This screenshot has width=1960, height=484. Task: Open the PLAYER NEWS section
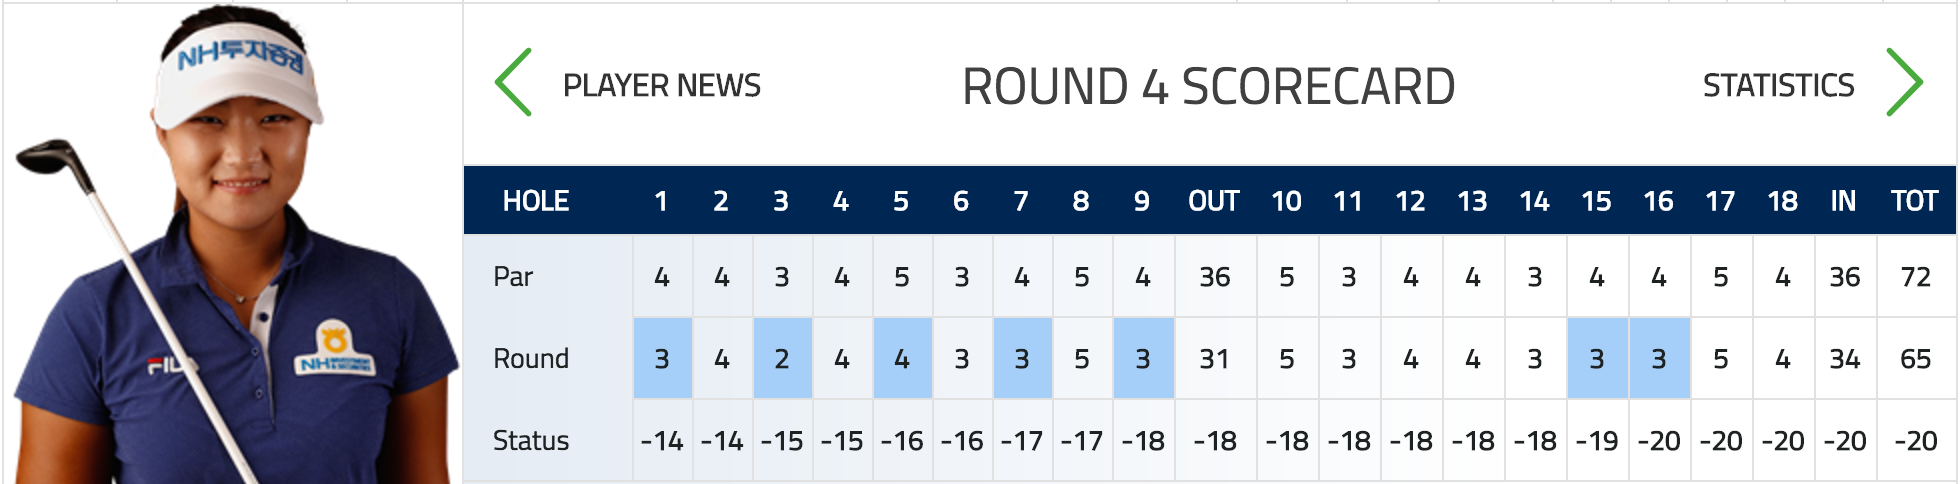(x=661, y=86)
